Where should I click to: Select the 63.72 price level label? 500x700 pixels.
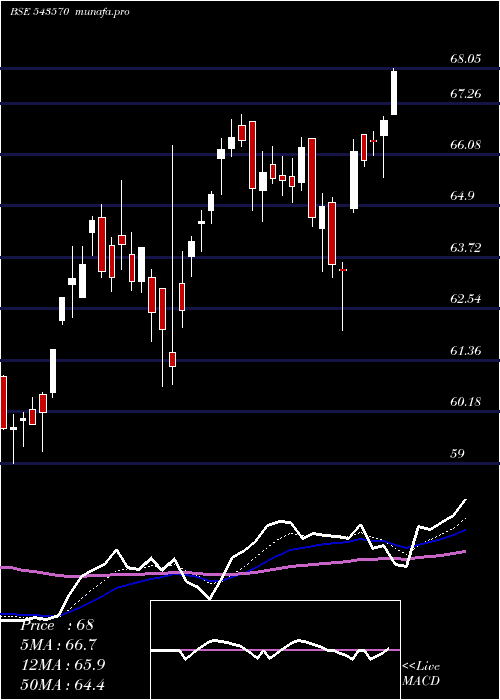coord(466,247)
